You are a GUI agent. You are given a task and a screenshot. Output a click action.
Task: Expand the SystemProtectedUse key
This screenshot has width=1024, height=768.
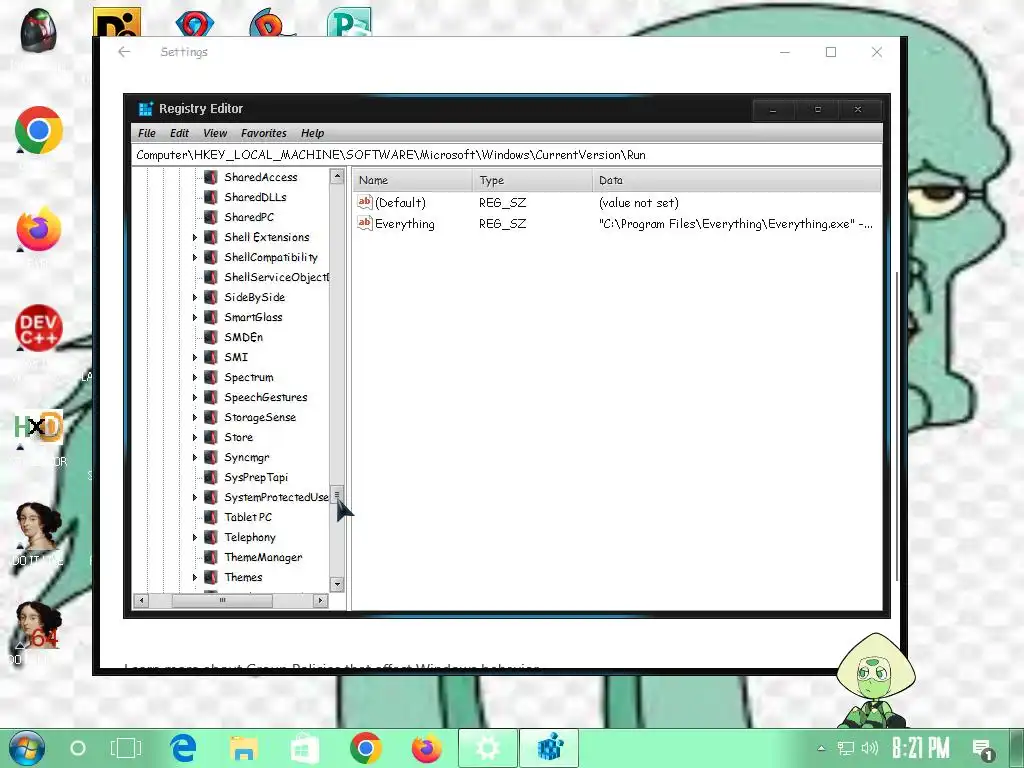[195, 498]
